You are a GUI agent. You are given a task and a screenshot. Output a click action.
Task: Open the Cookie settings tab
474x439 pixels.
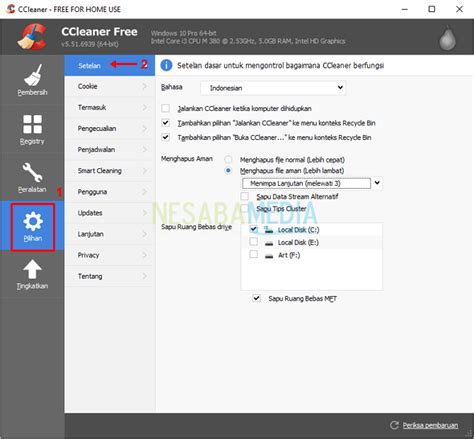point(110,86)
